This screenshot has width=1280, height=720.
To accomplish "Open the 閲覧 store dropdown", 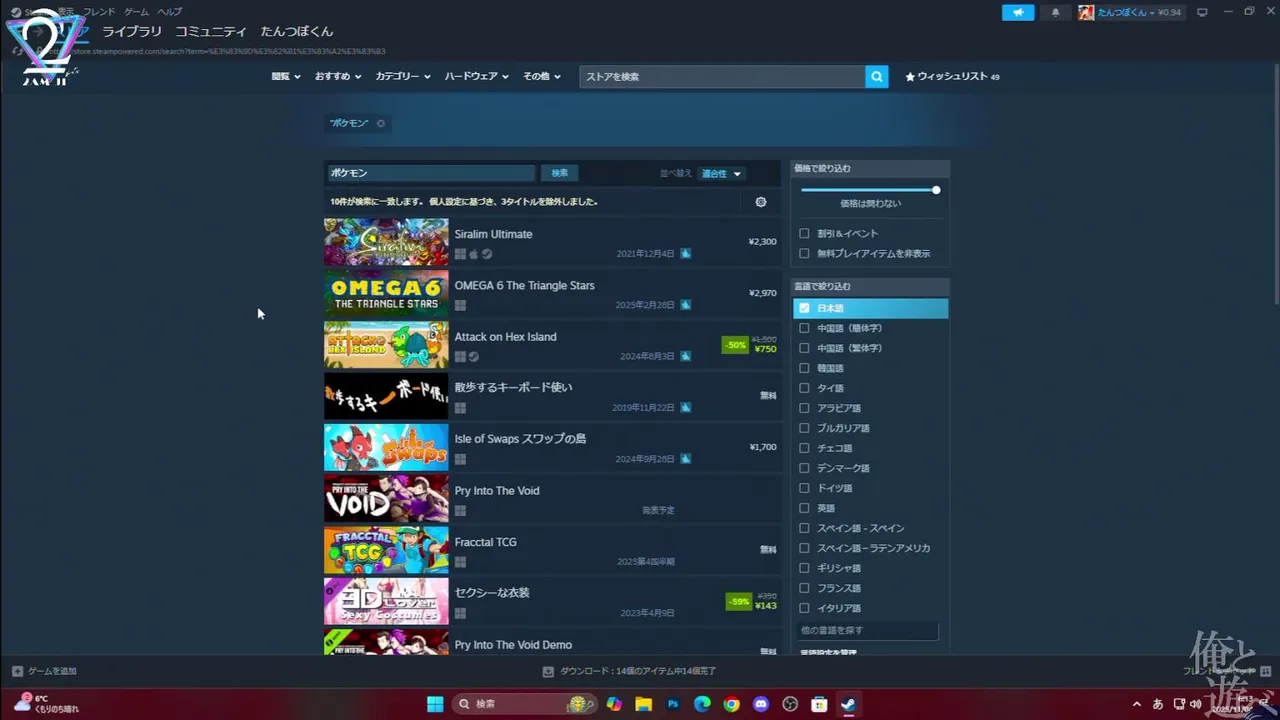I will coord(286,76).
